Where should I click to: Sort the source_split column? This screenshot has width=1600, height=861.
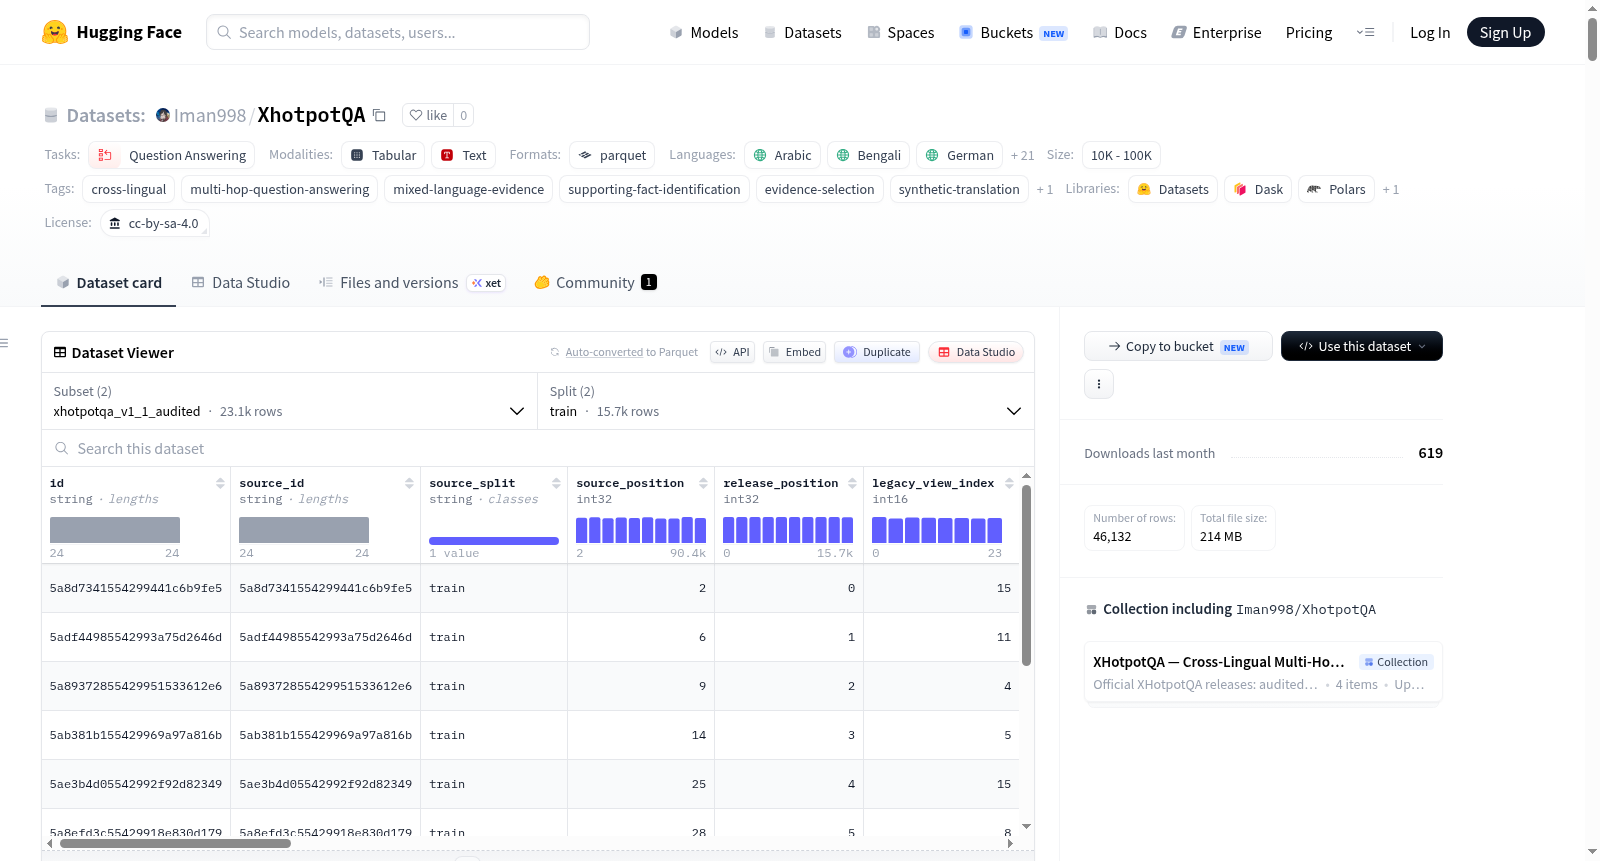(x=556, y=483)
